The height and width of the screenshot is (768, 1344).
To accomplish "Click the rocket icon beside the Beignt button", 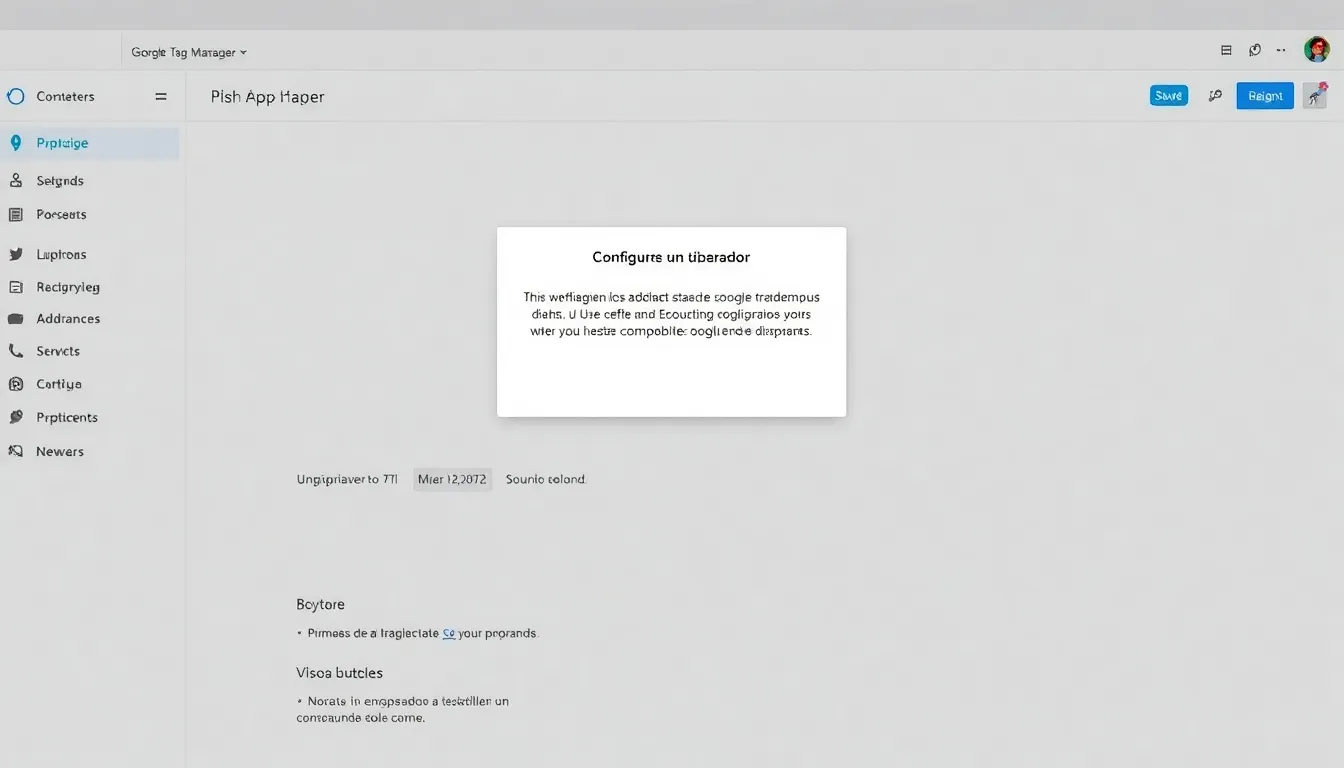I will pos(1314,94).
